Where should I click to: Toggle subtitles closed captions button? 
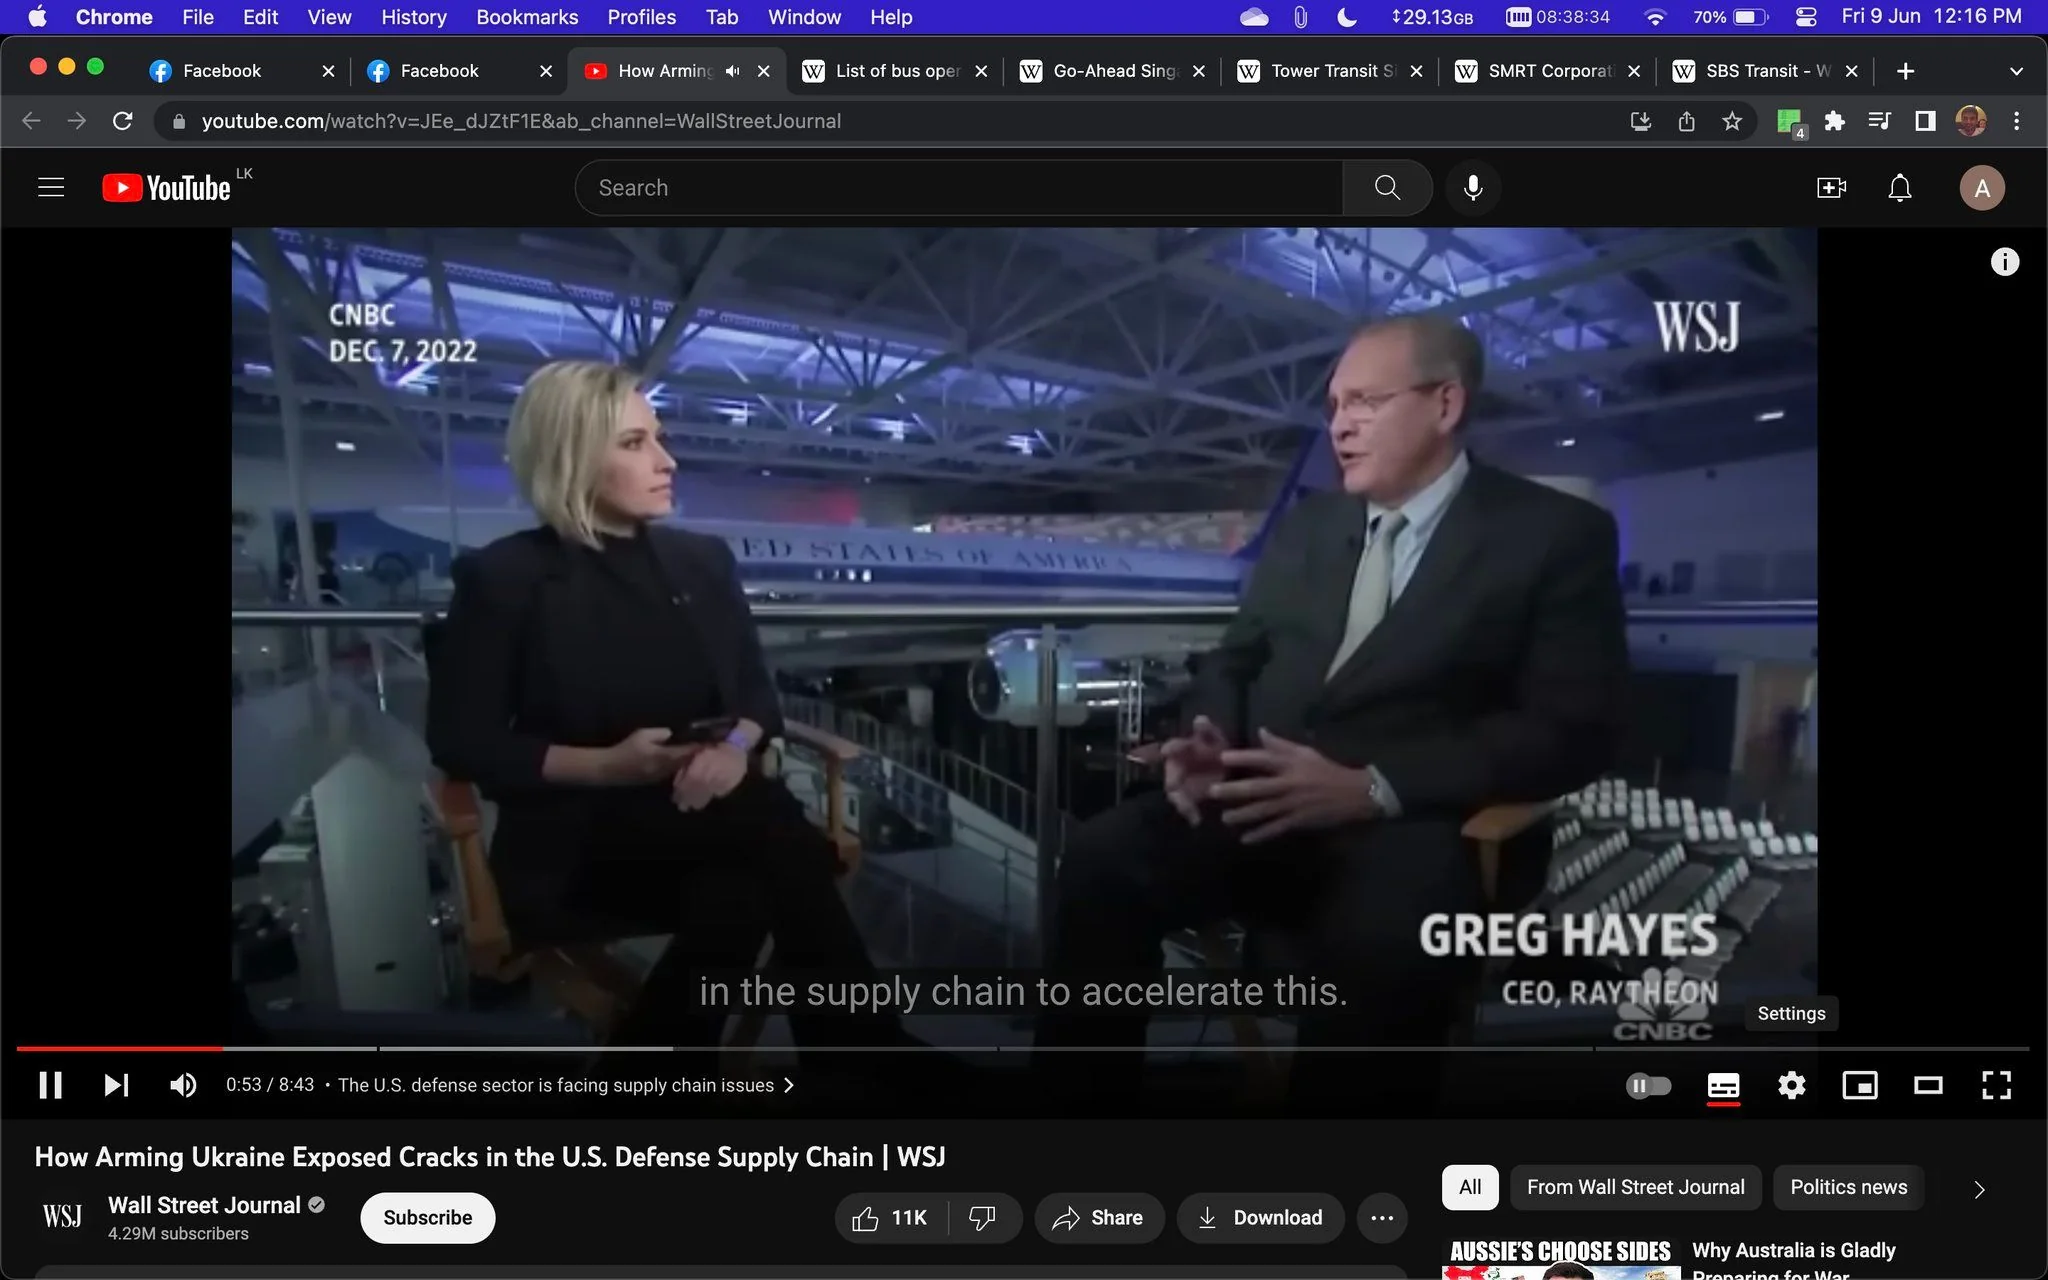tap(1723, 1086)
